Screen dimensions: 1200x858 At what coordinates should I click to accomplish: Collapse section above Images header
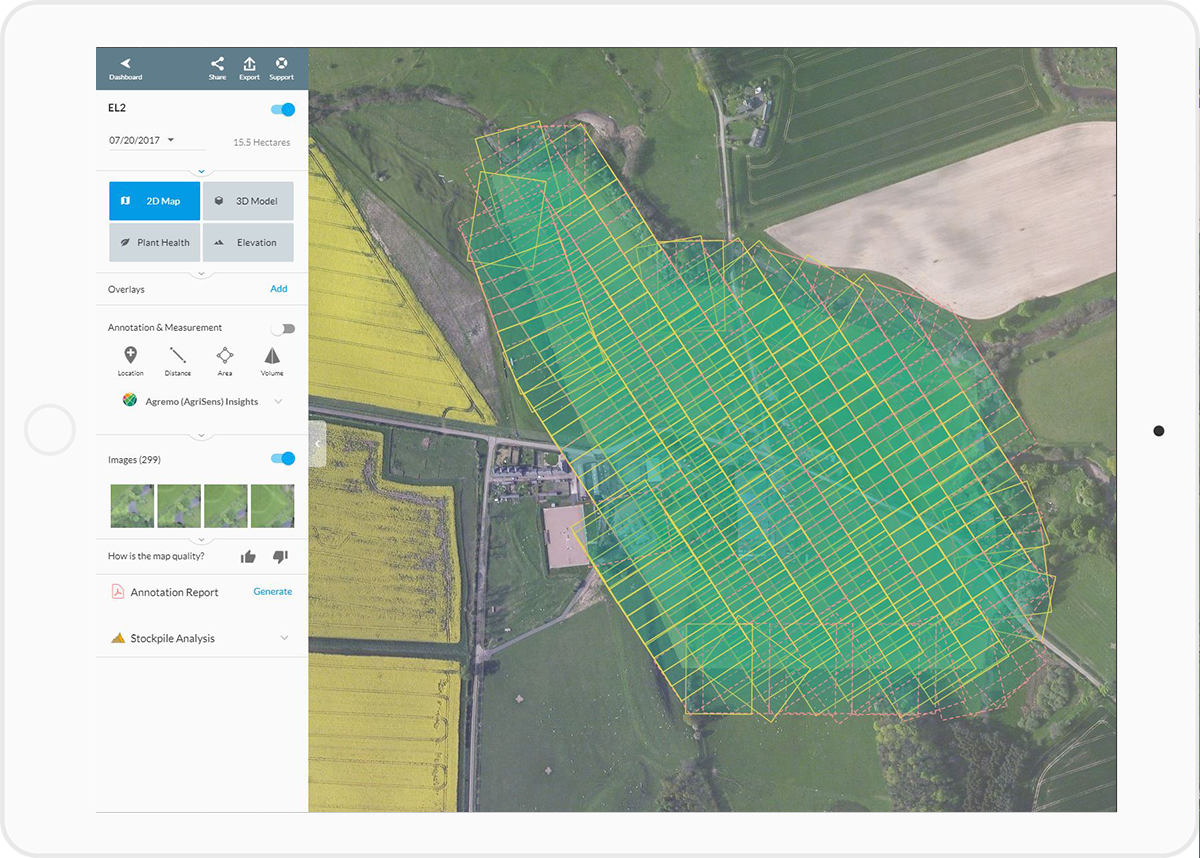201,436
